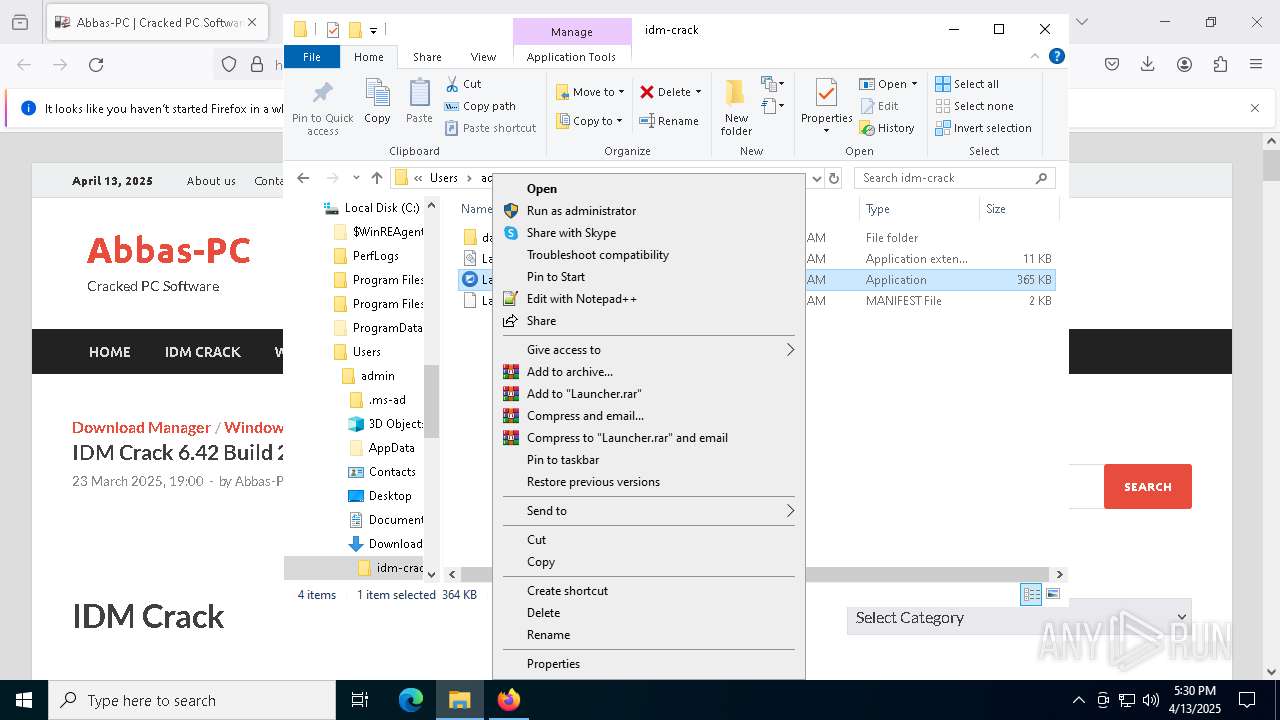This screenshot has height=720, width=1280.
Task: Choose Add to archive... entry
Action: [x=649, y=372]
